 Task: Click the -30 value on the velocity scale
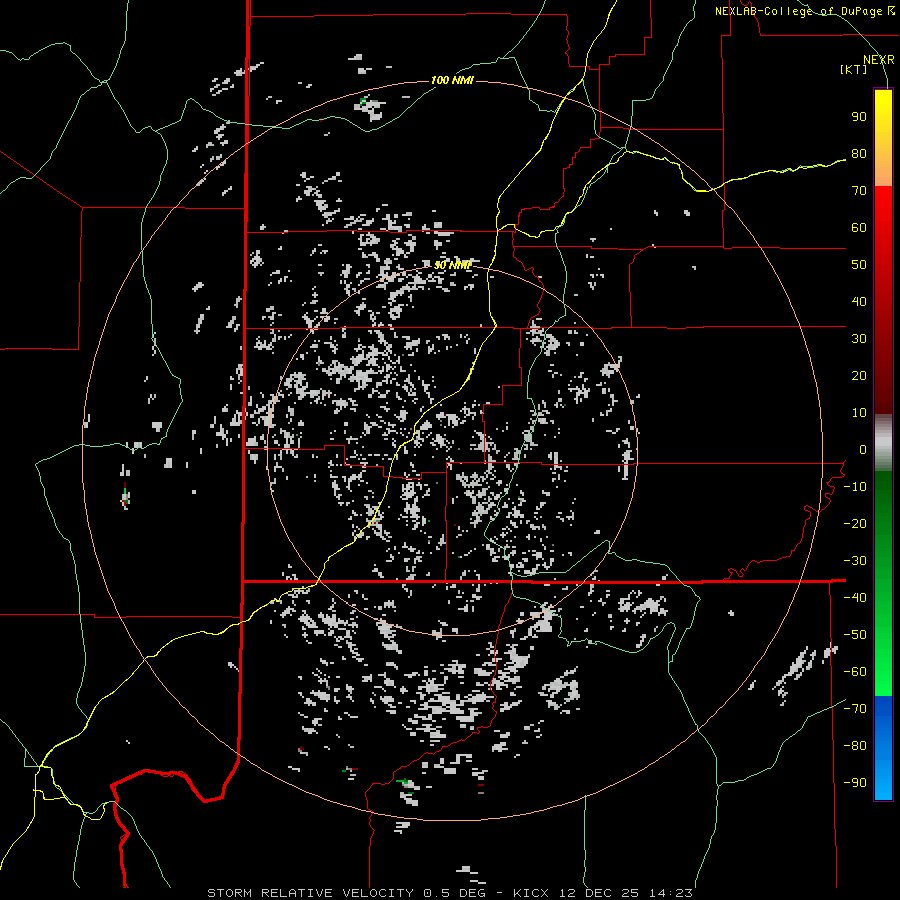[x=855, y=561]
